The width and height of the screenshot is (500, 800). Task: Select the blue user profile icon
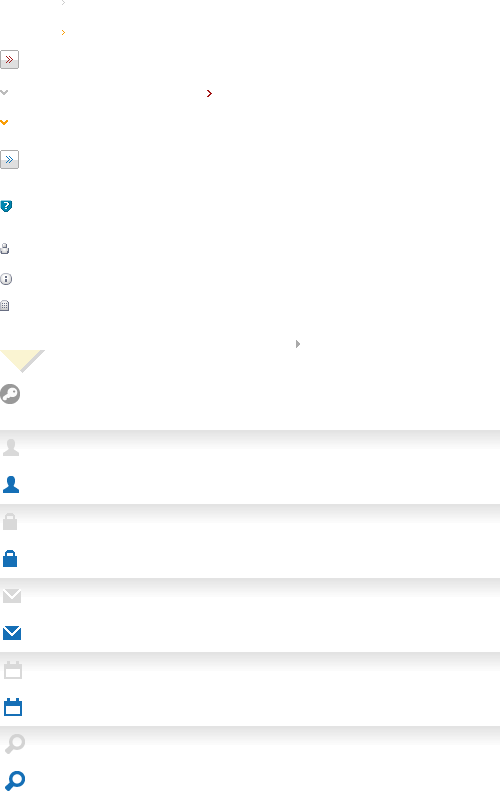pyautogui.click(x=11, y=484)
